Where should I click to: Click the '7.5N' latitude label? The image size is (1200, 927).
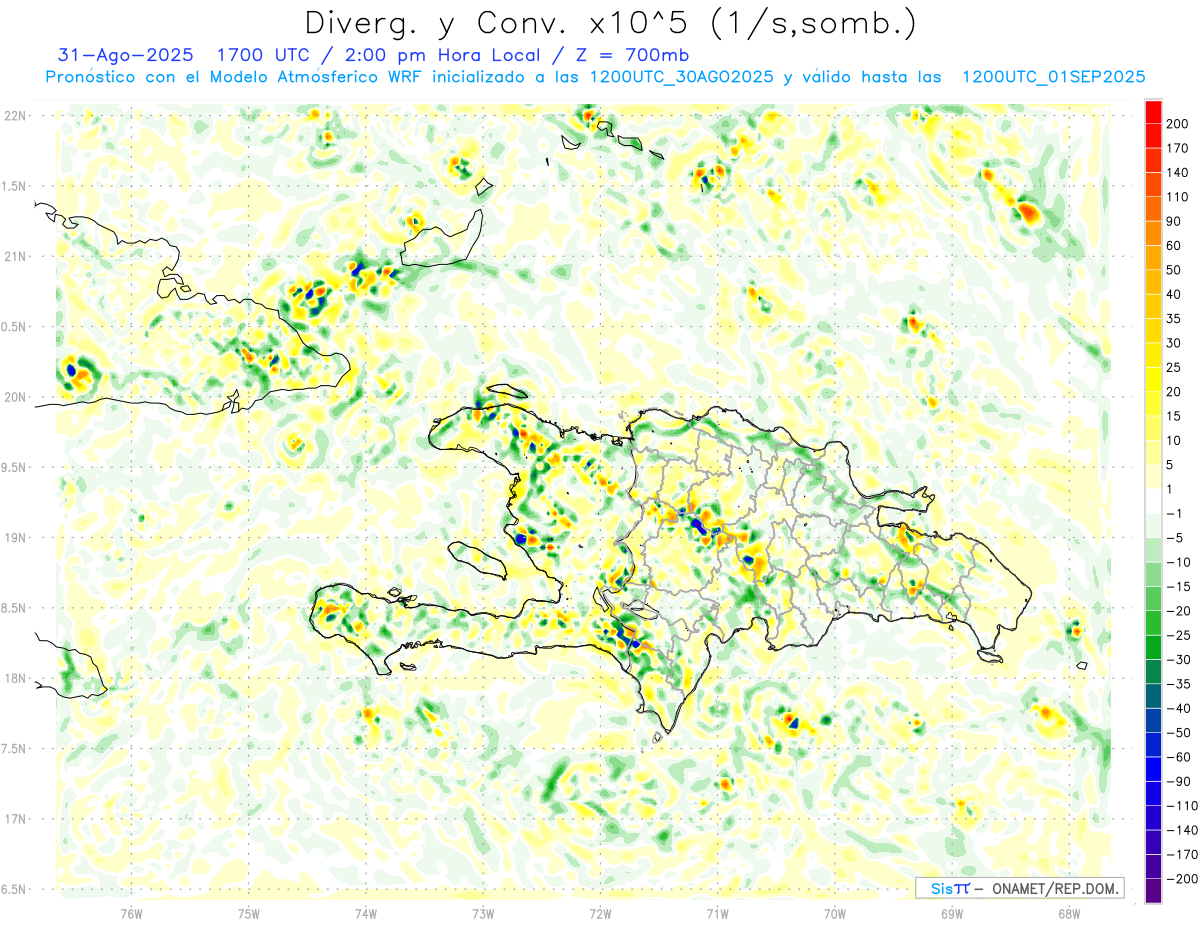pos(15,748)
